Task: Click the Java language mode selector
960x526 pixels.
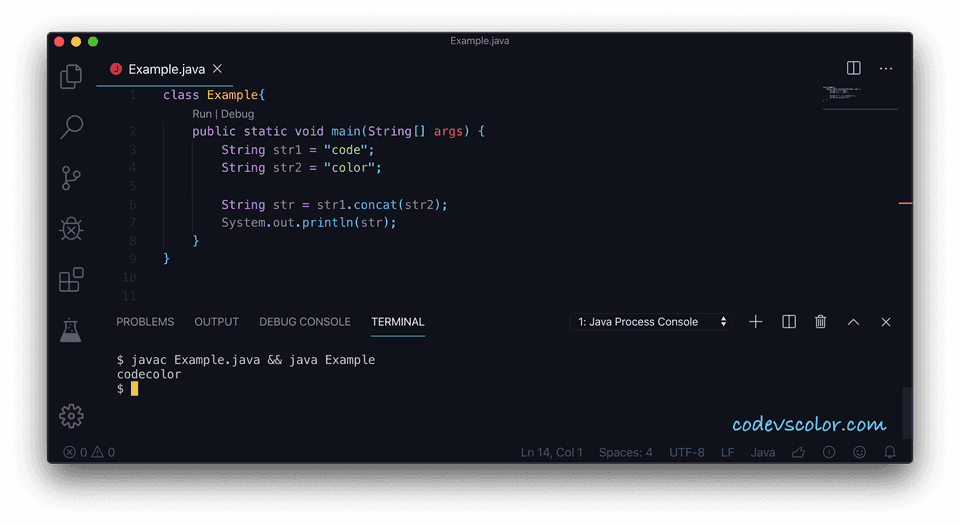Action: (763, 452)
